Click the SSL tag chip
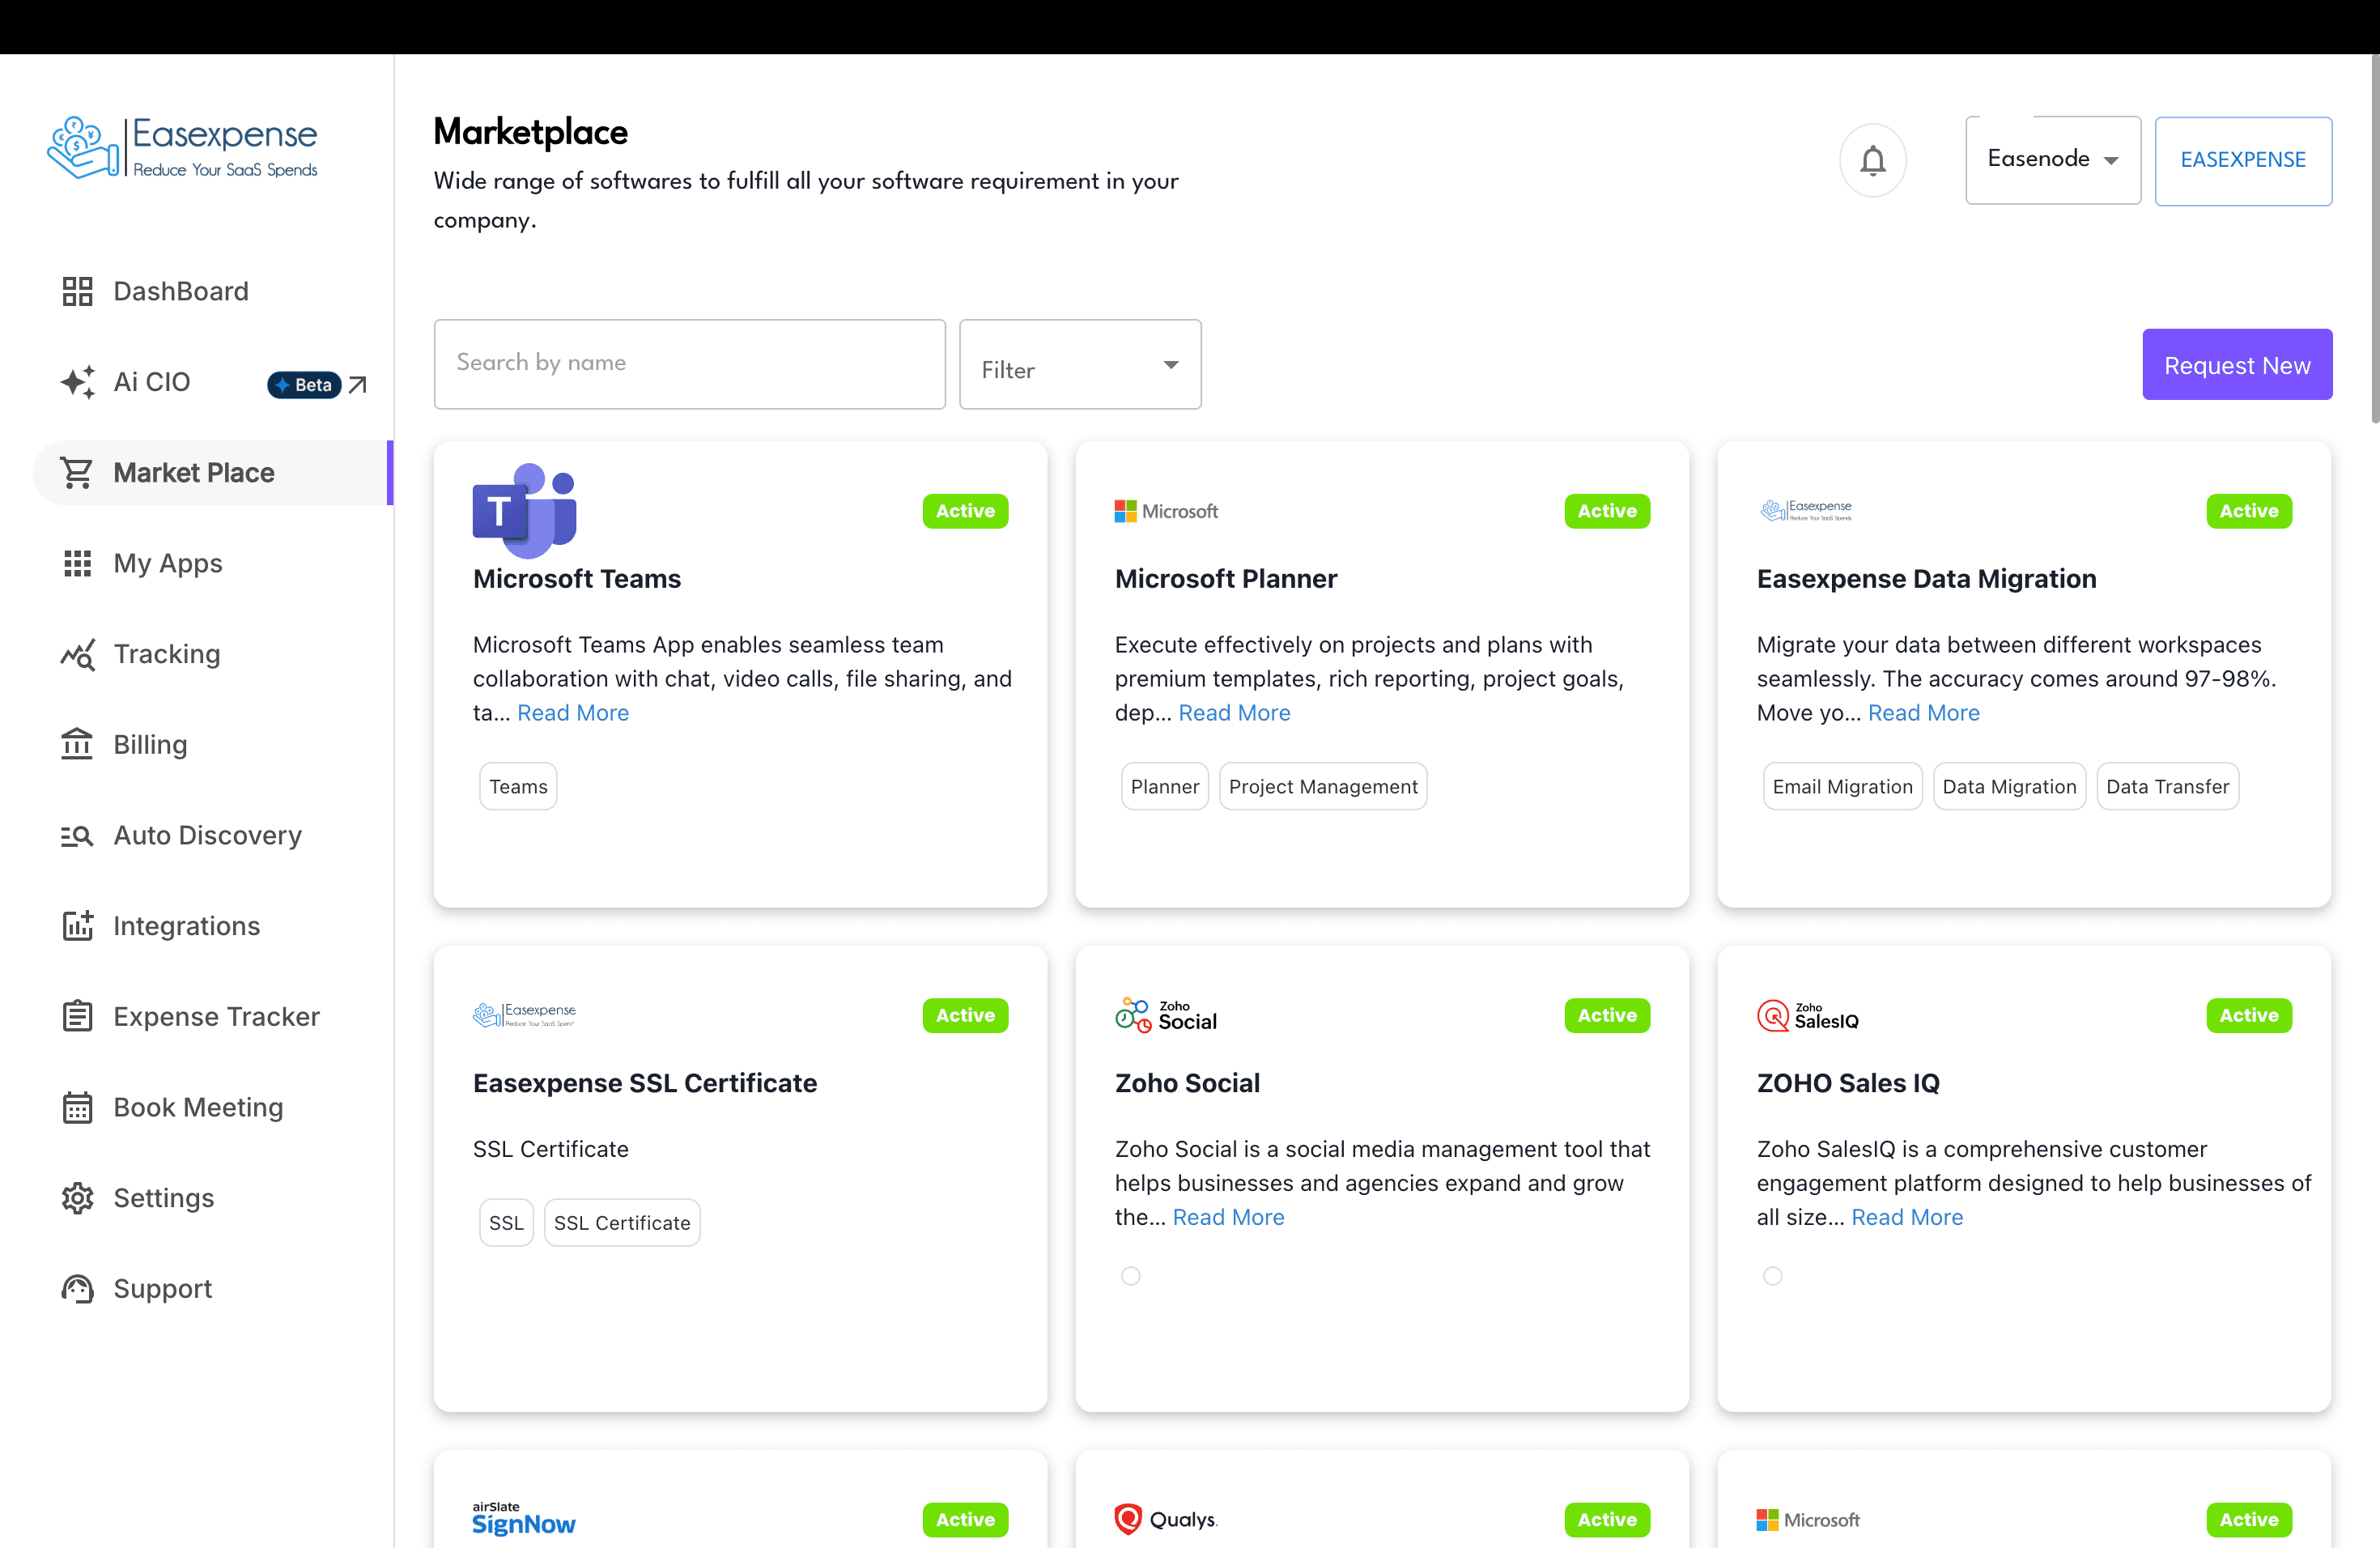Screen dimensions: 2380x1548 506,1223
